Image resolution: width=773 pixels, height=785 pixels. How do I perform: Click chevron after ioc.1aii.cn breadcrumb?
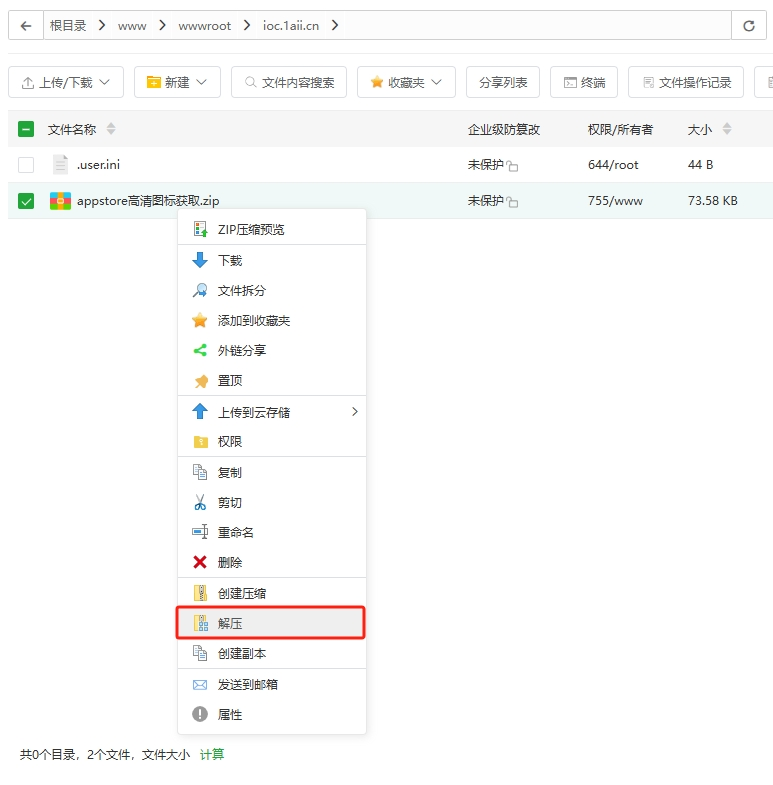point(335,25)
